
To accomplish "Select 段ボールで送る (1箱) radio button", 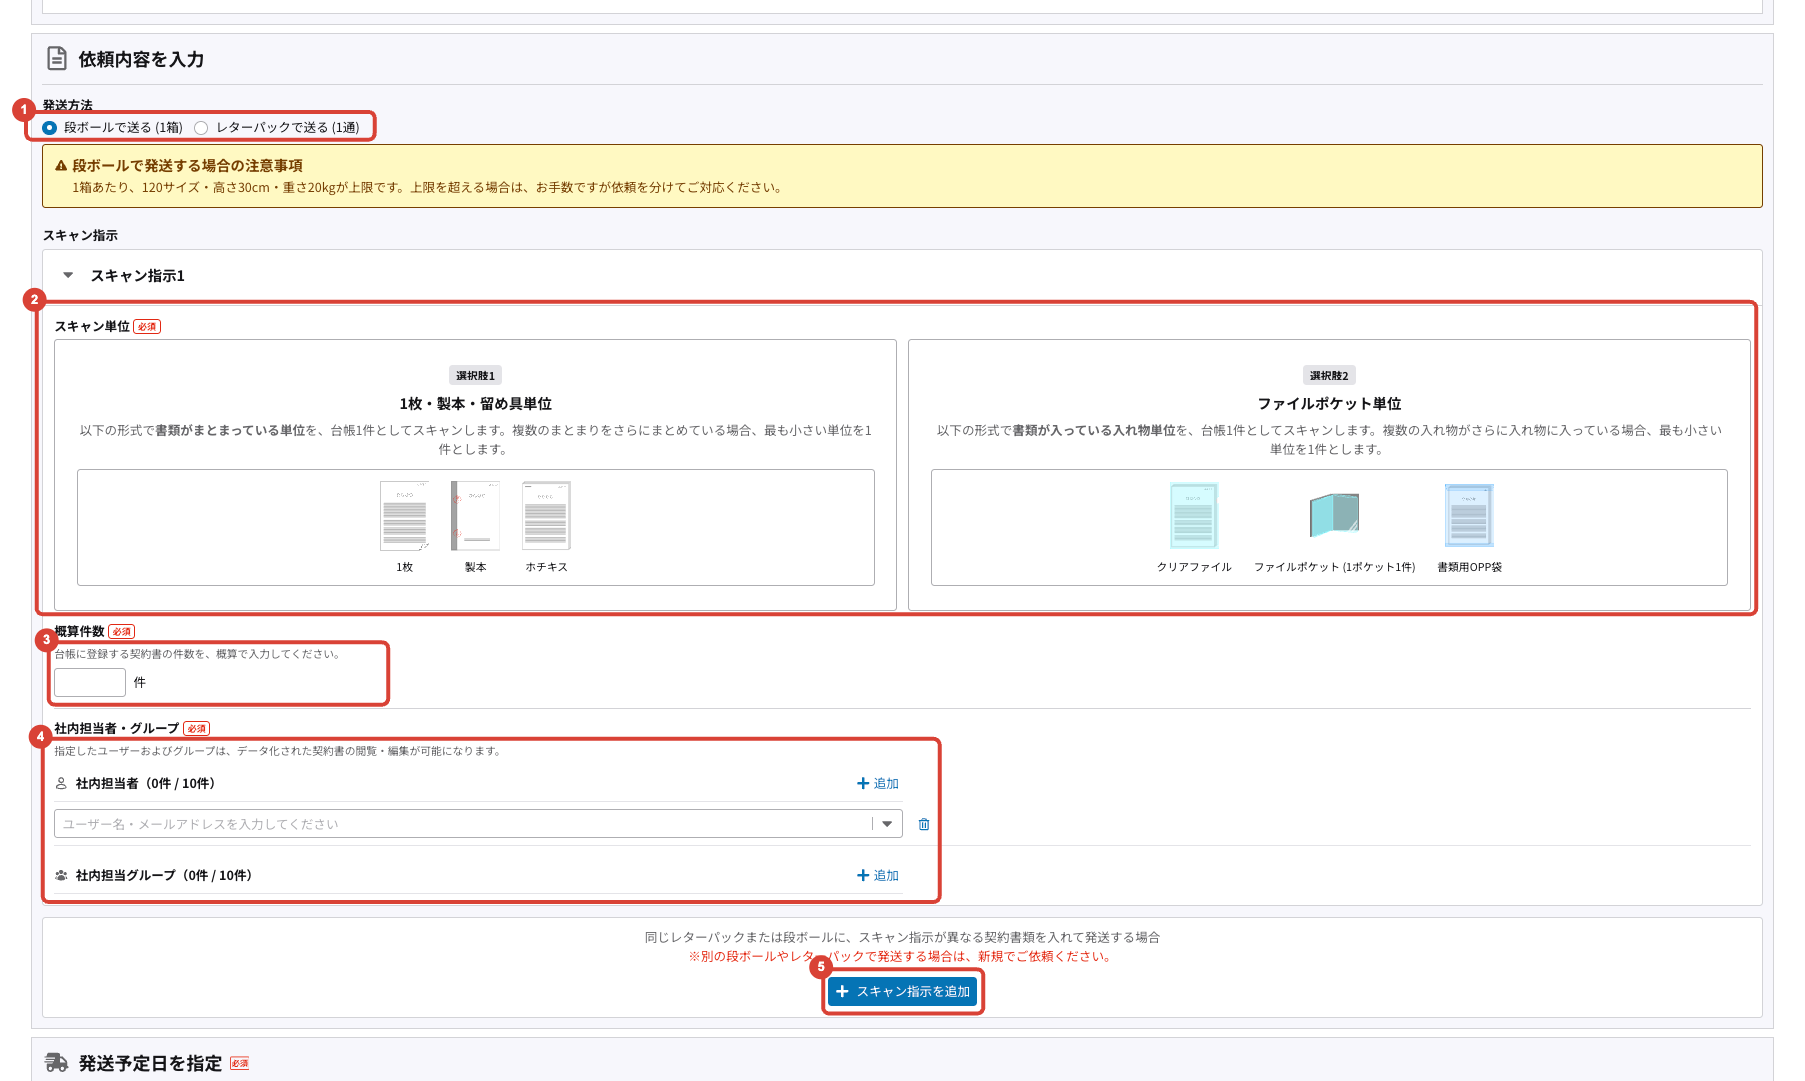I will [50, 128].
